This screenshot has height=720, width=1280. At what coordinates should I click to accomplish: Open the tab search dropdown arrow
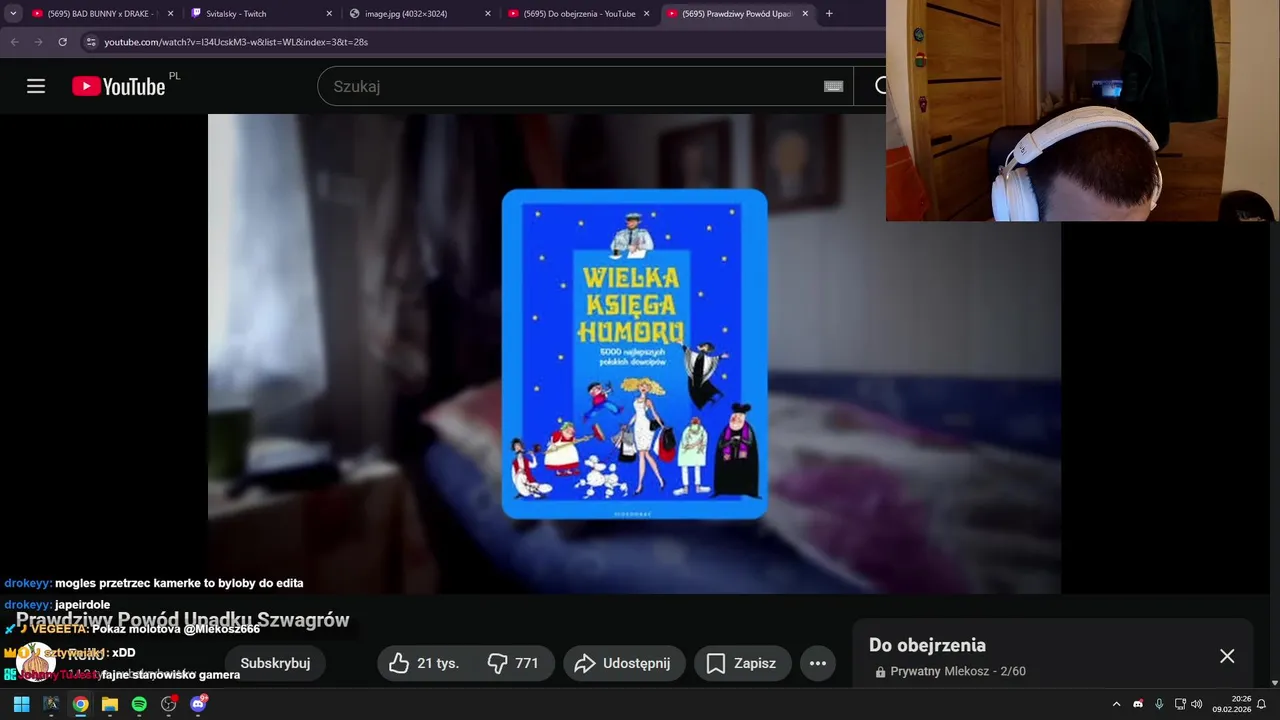(x=13, y=14)
